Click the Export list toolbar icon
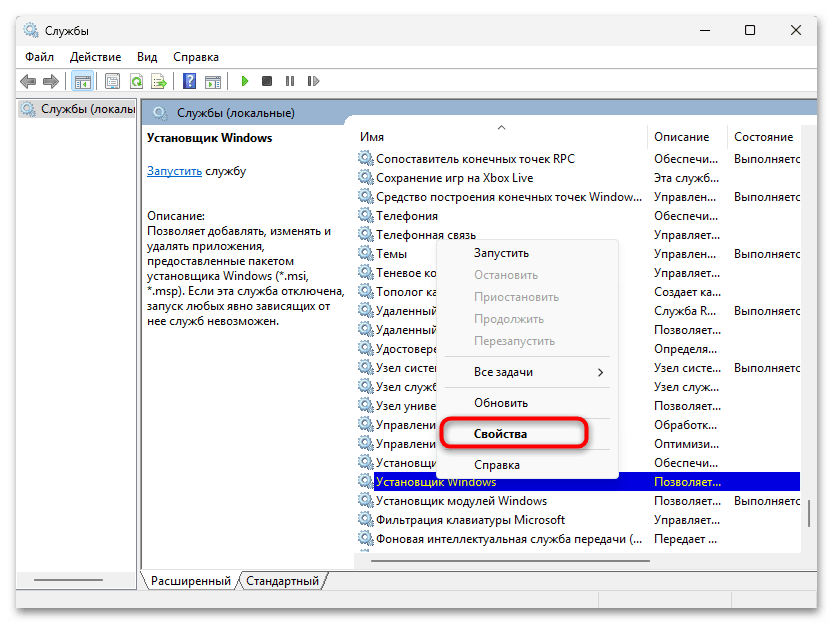 coord(159,81)
